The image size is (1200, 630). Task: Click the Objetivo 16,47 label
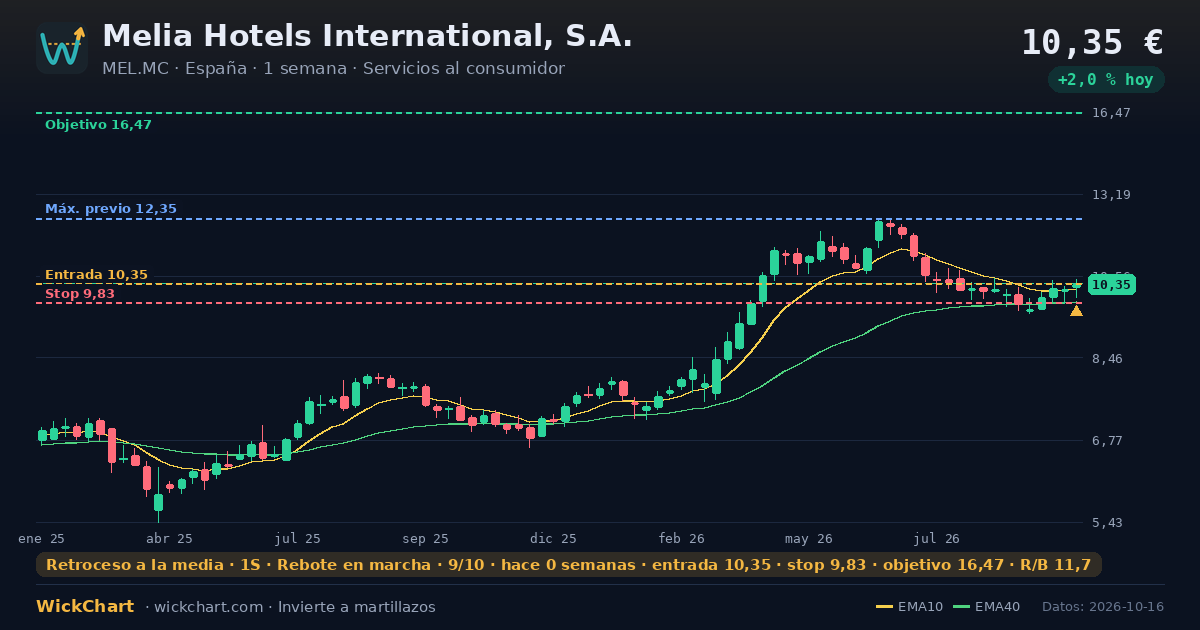point(98,125)
